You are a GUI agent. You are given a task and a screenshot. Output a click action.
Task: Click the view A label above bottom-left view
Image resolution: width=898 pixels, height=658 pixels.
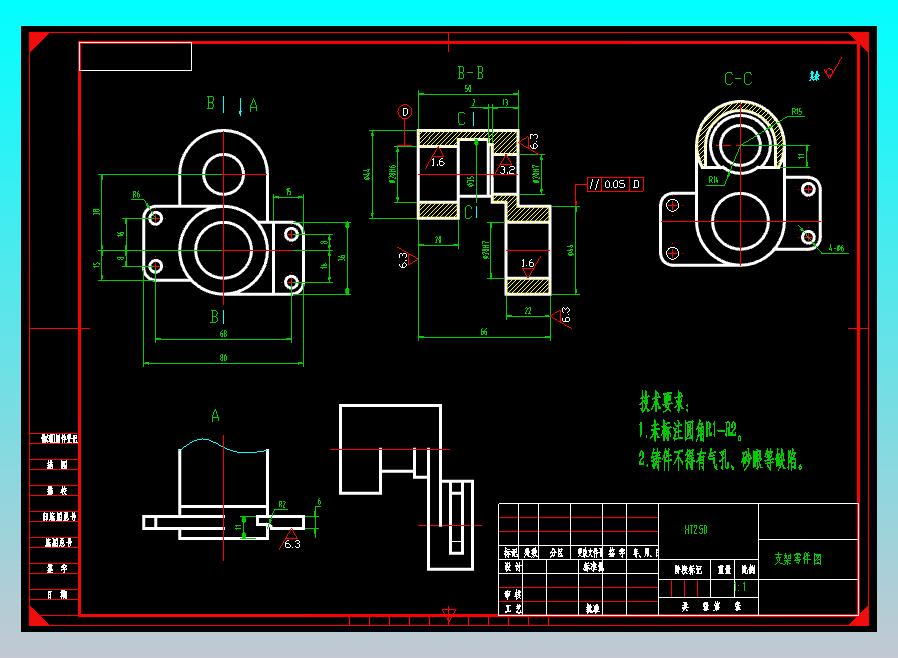(x=215, y=416)
